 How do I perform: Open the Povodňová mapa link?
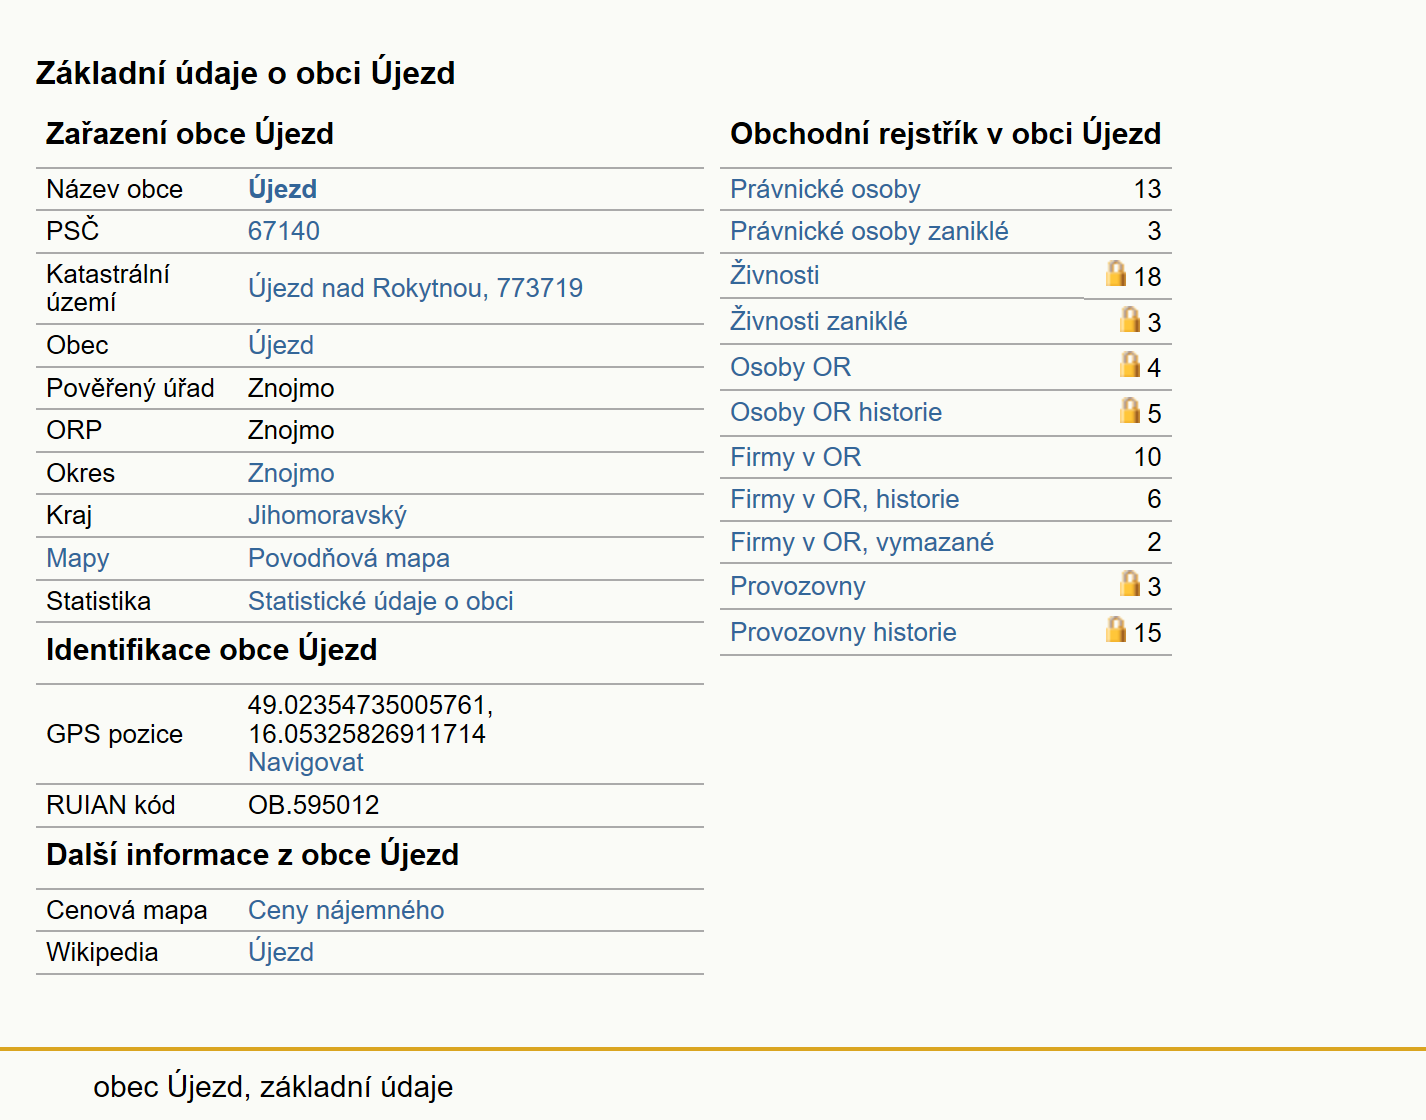[349, 558]
